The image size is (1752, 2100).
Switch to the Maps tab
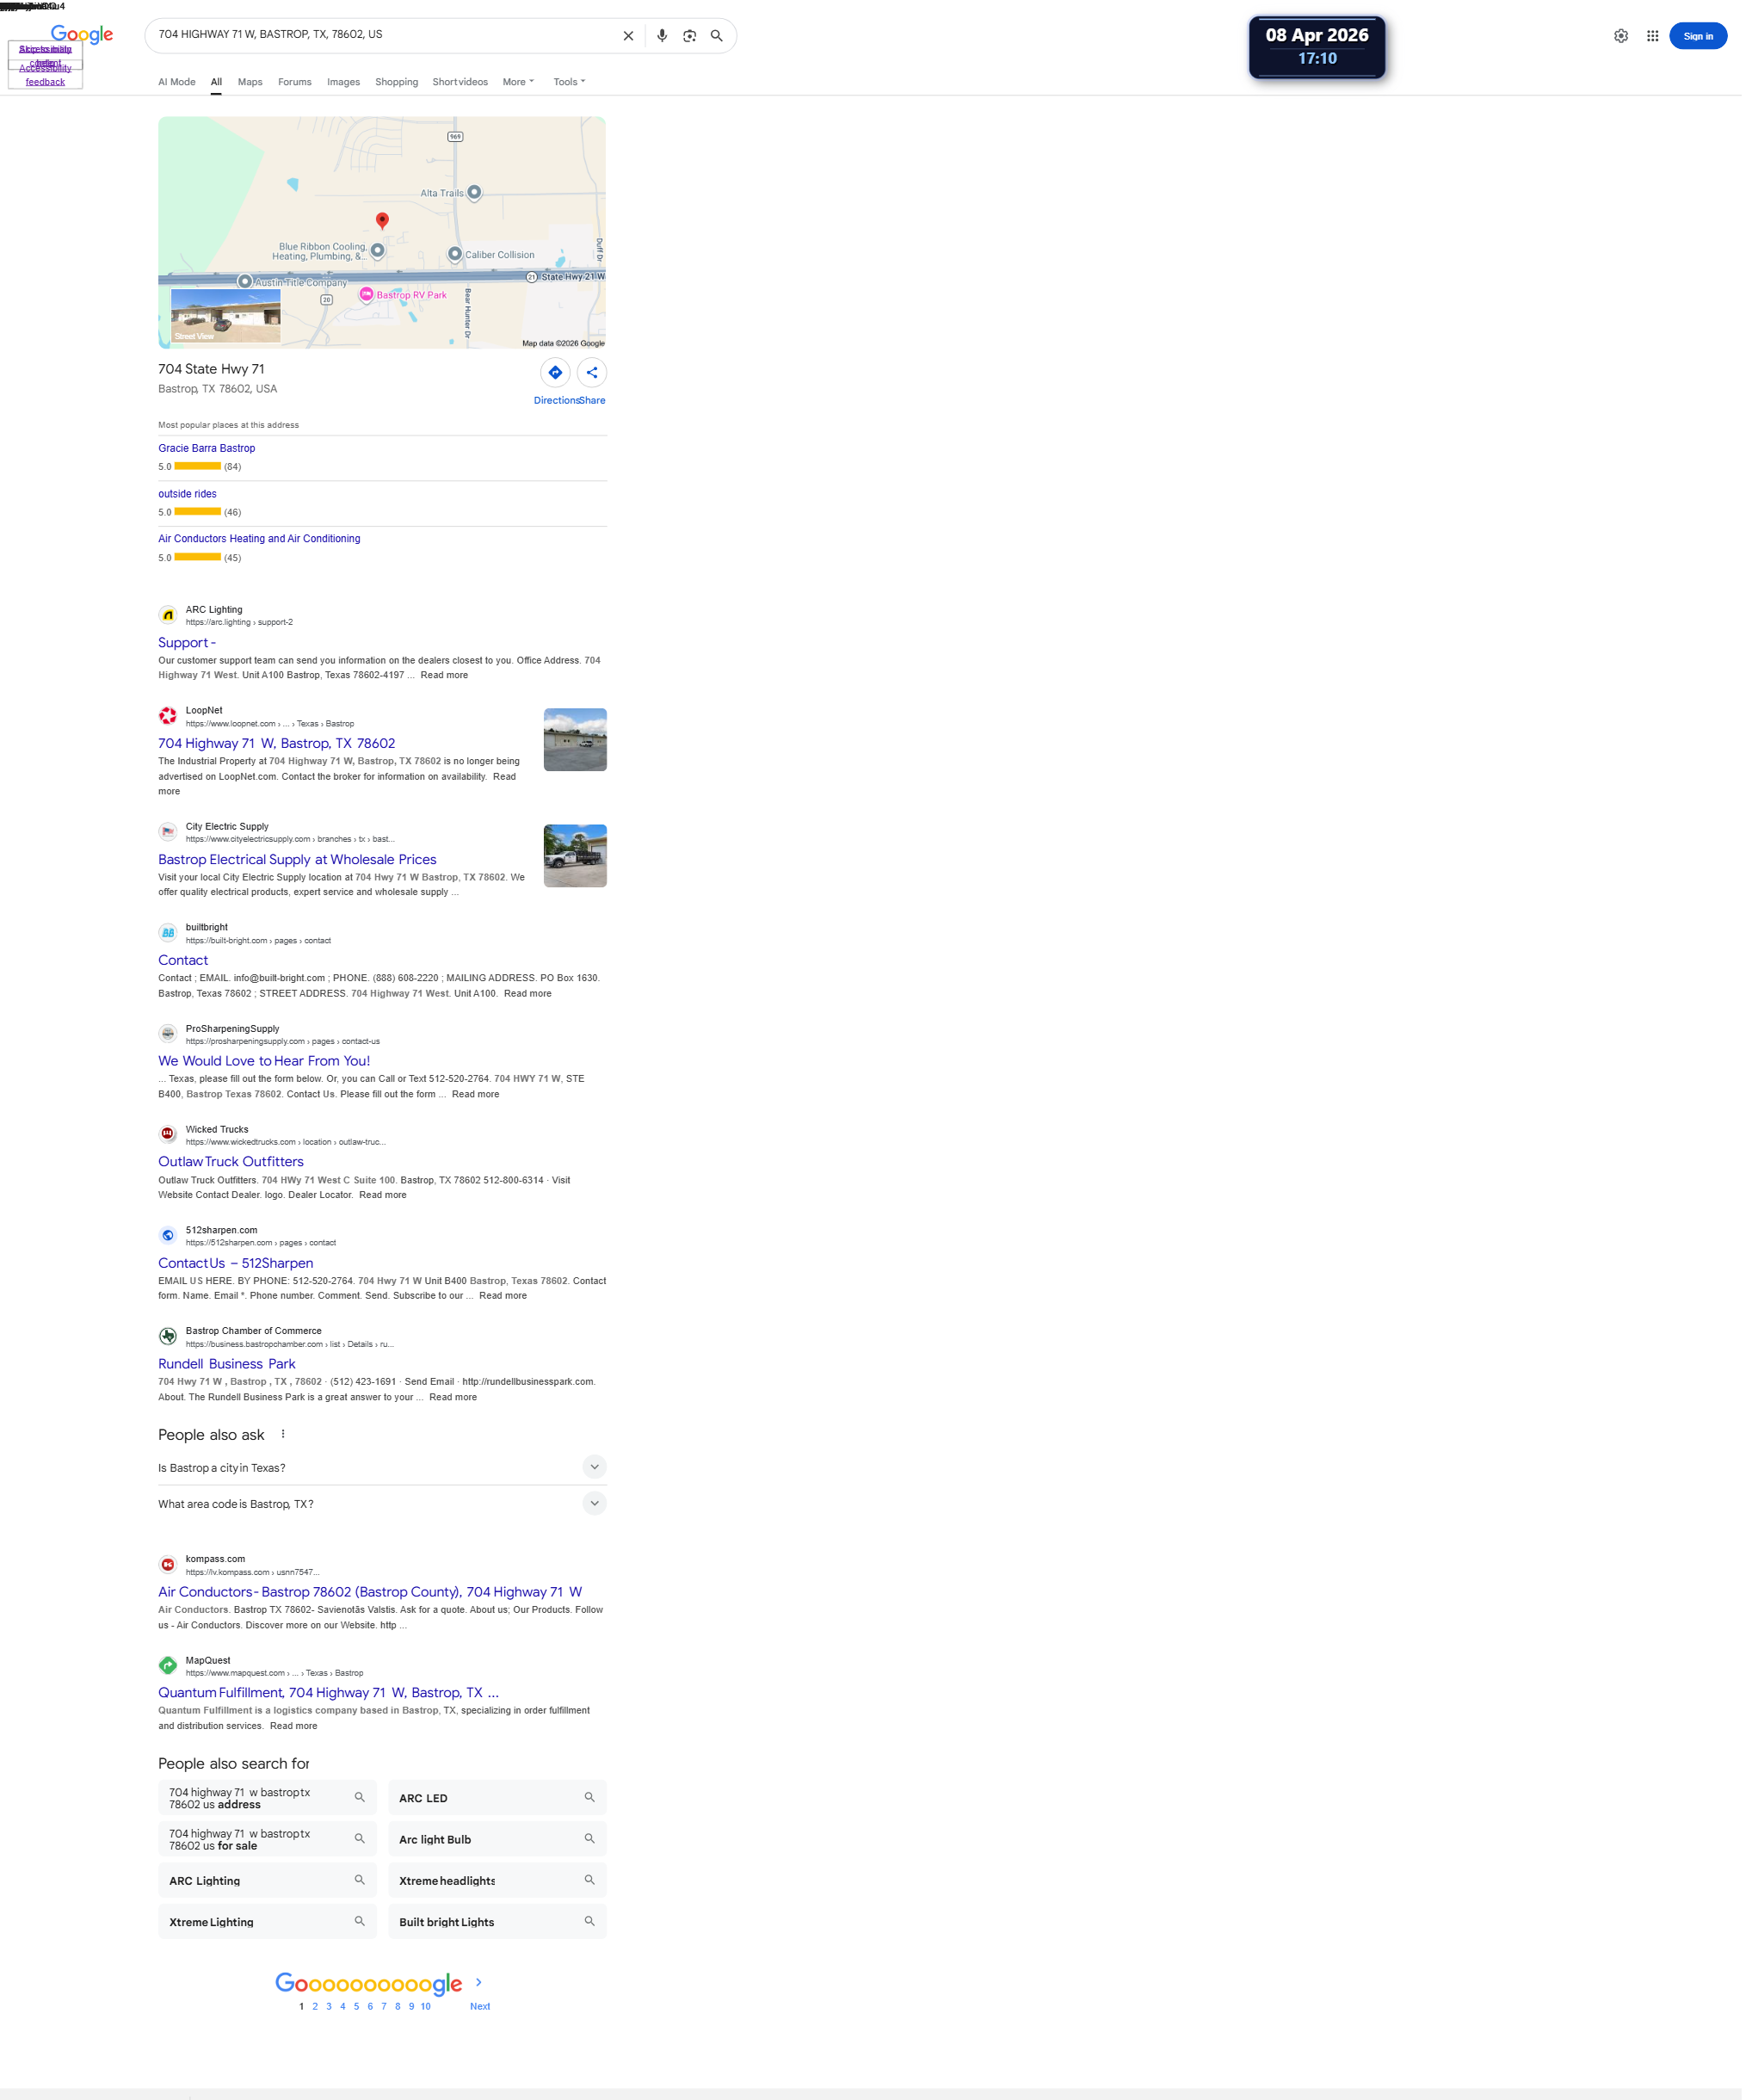click(x=251, y=82)
